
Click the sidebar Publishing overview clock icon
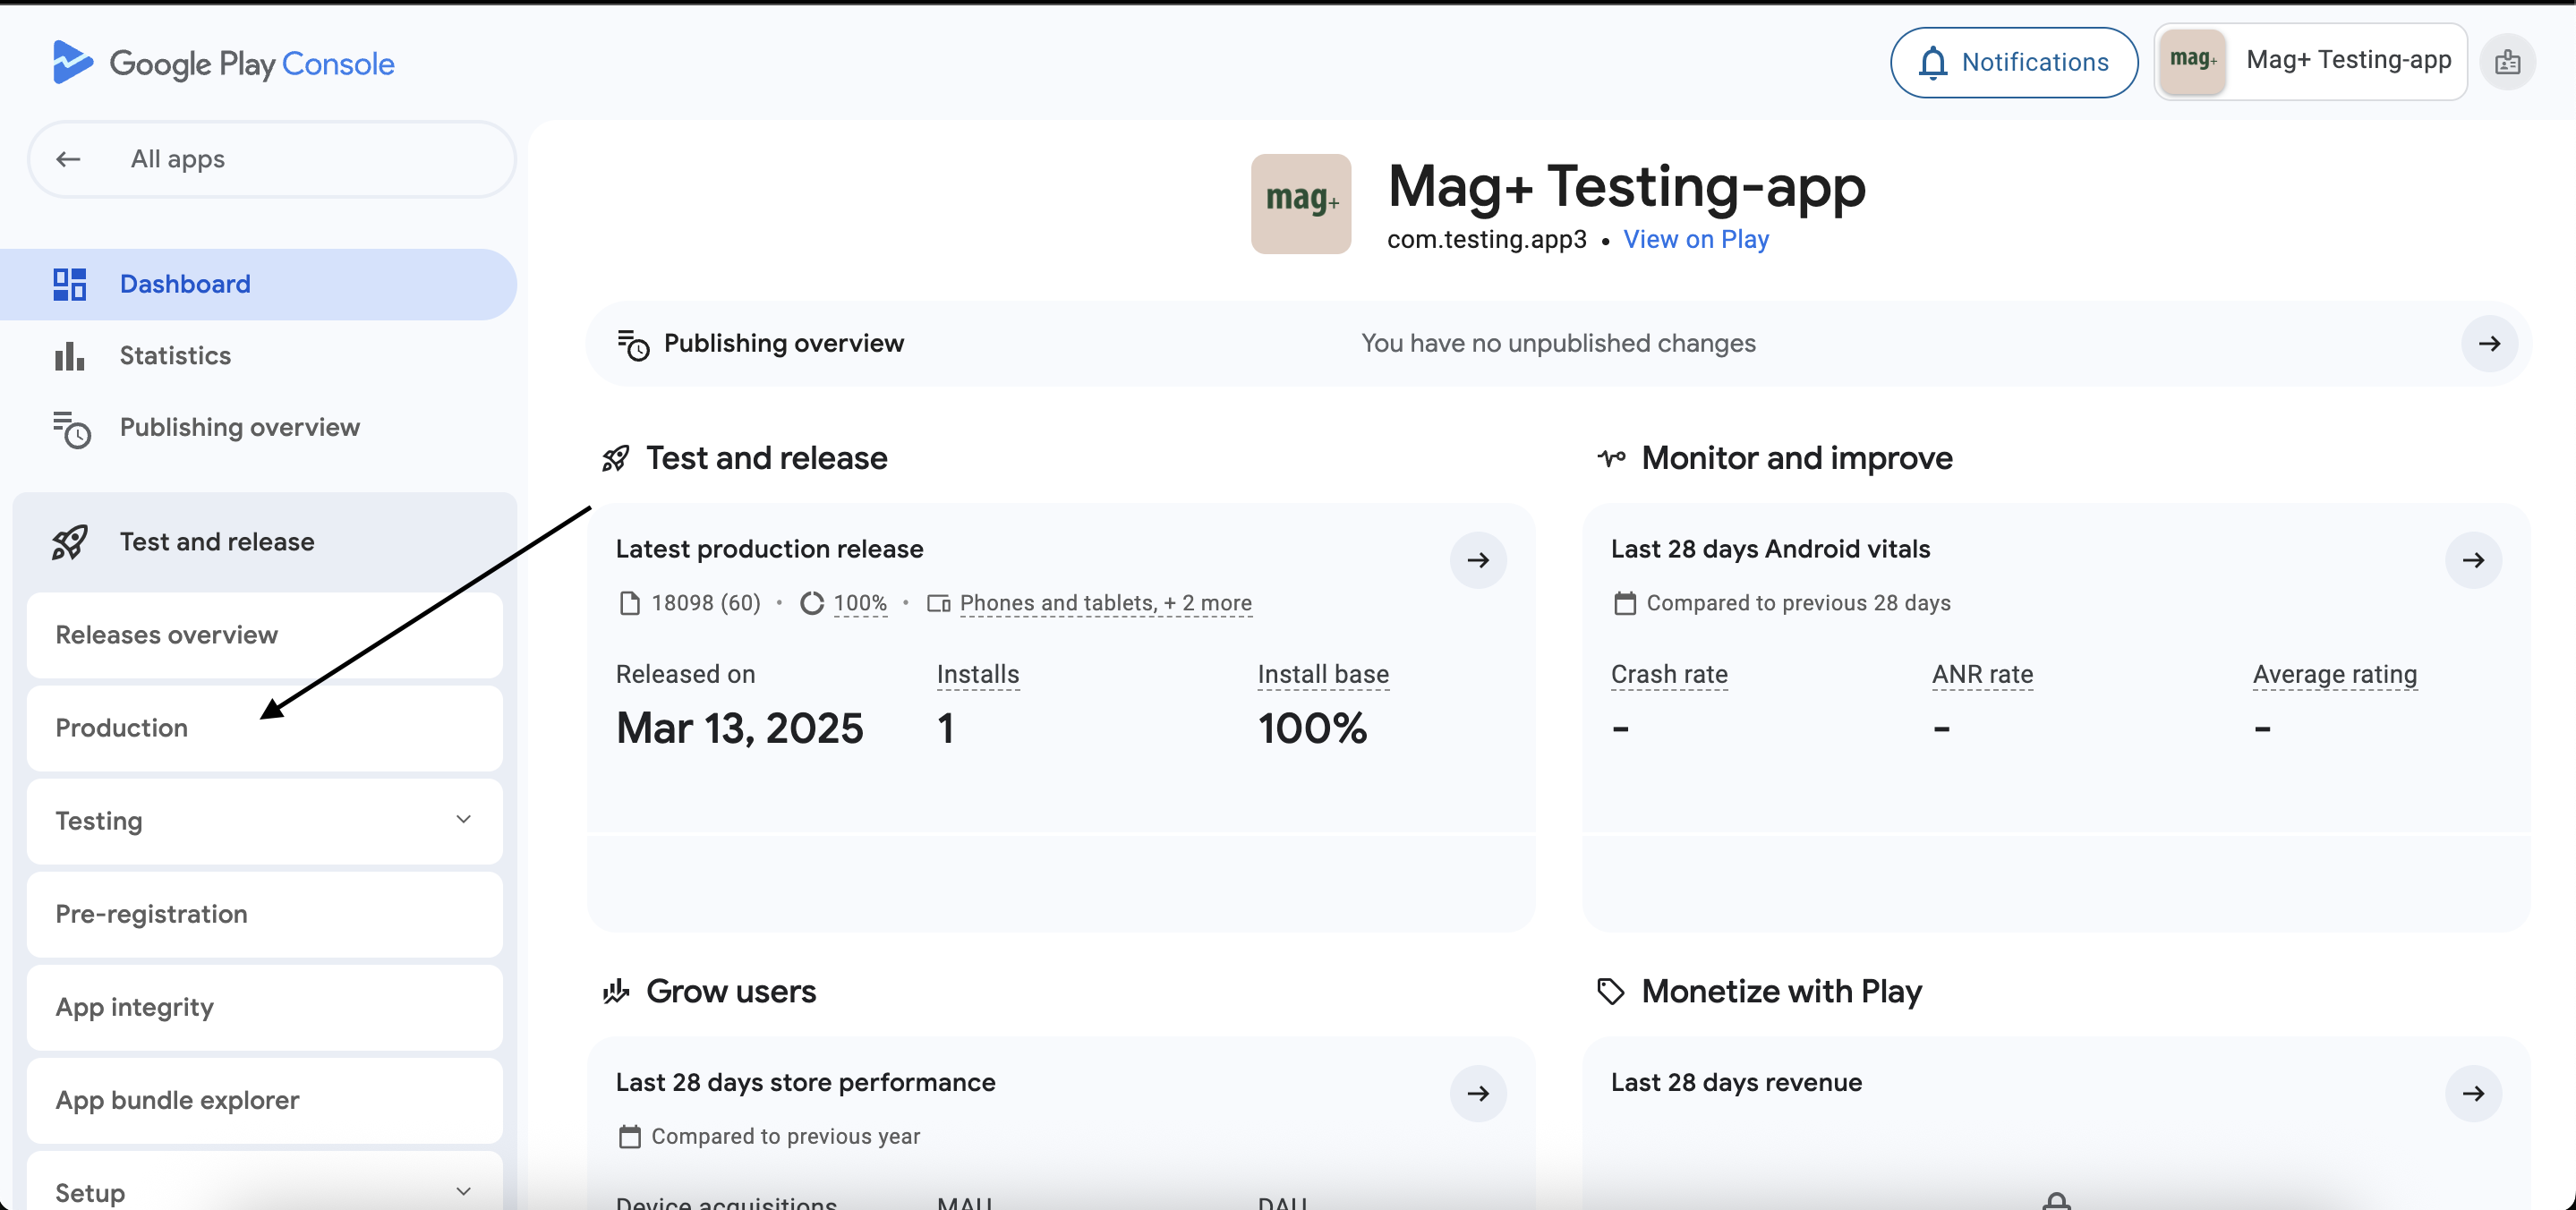click(71, 429)
